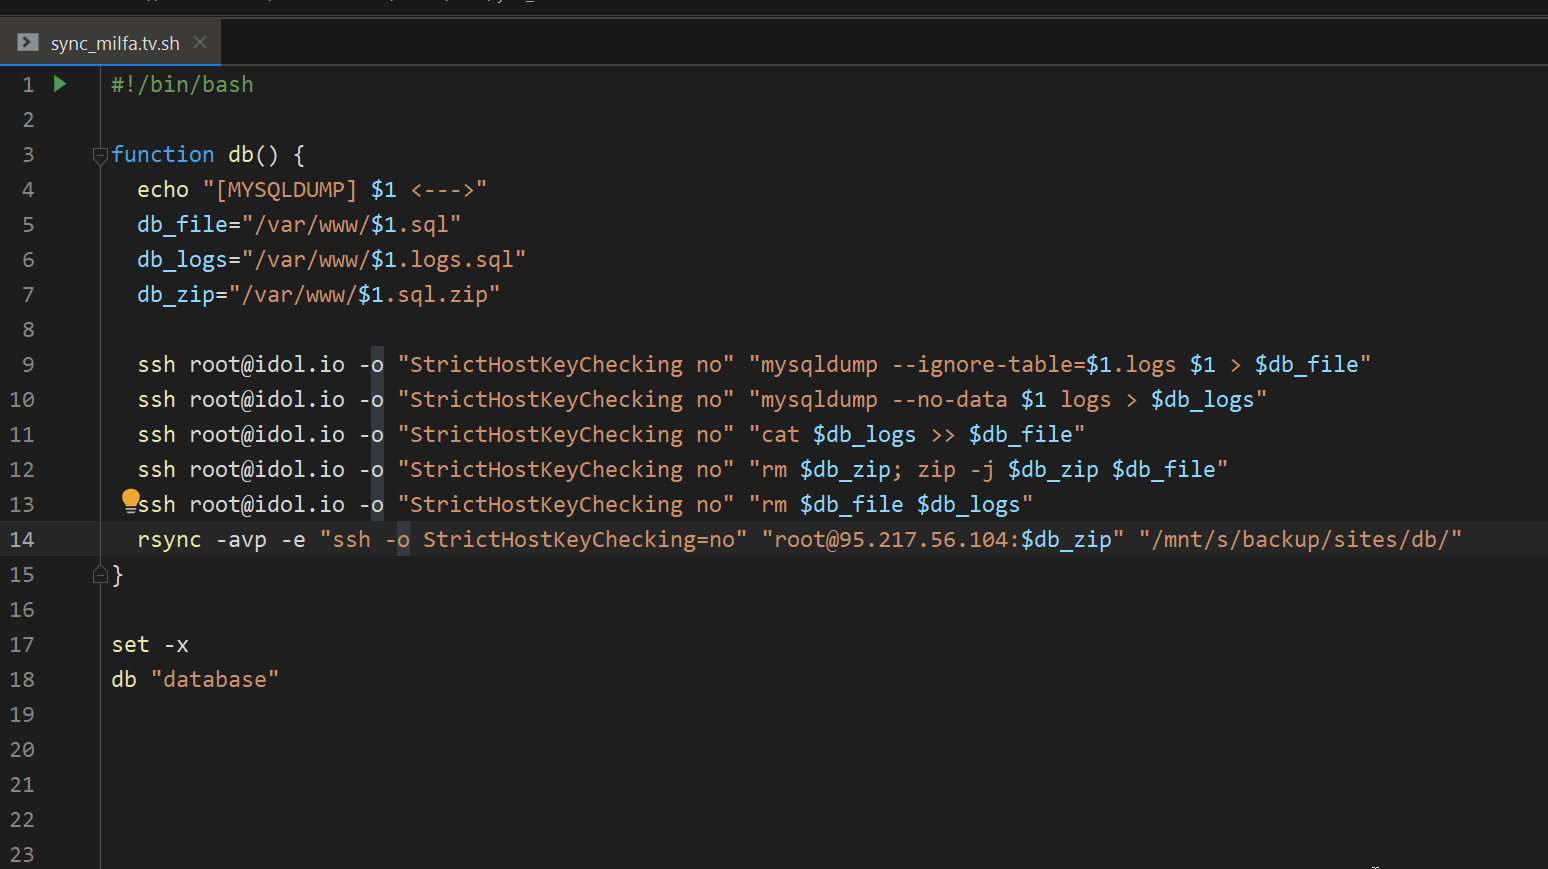1548x869 pixels.
Task: Click the fold end marker beside the closing brace
Action: pos(99,575)
